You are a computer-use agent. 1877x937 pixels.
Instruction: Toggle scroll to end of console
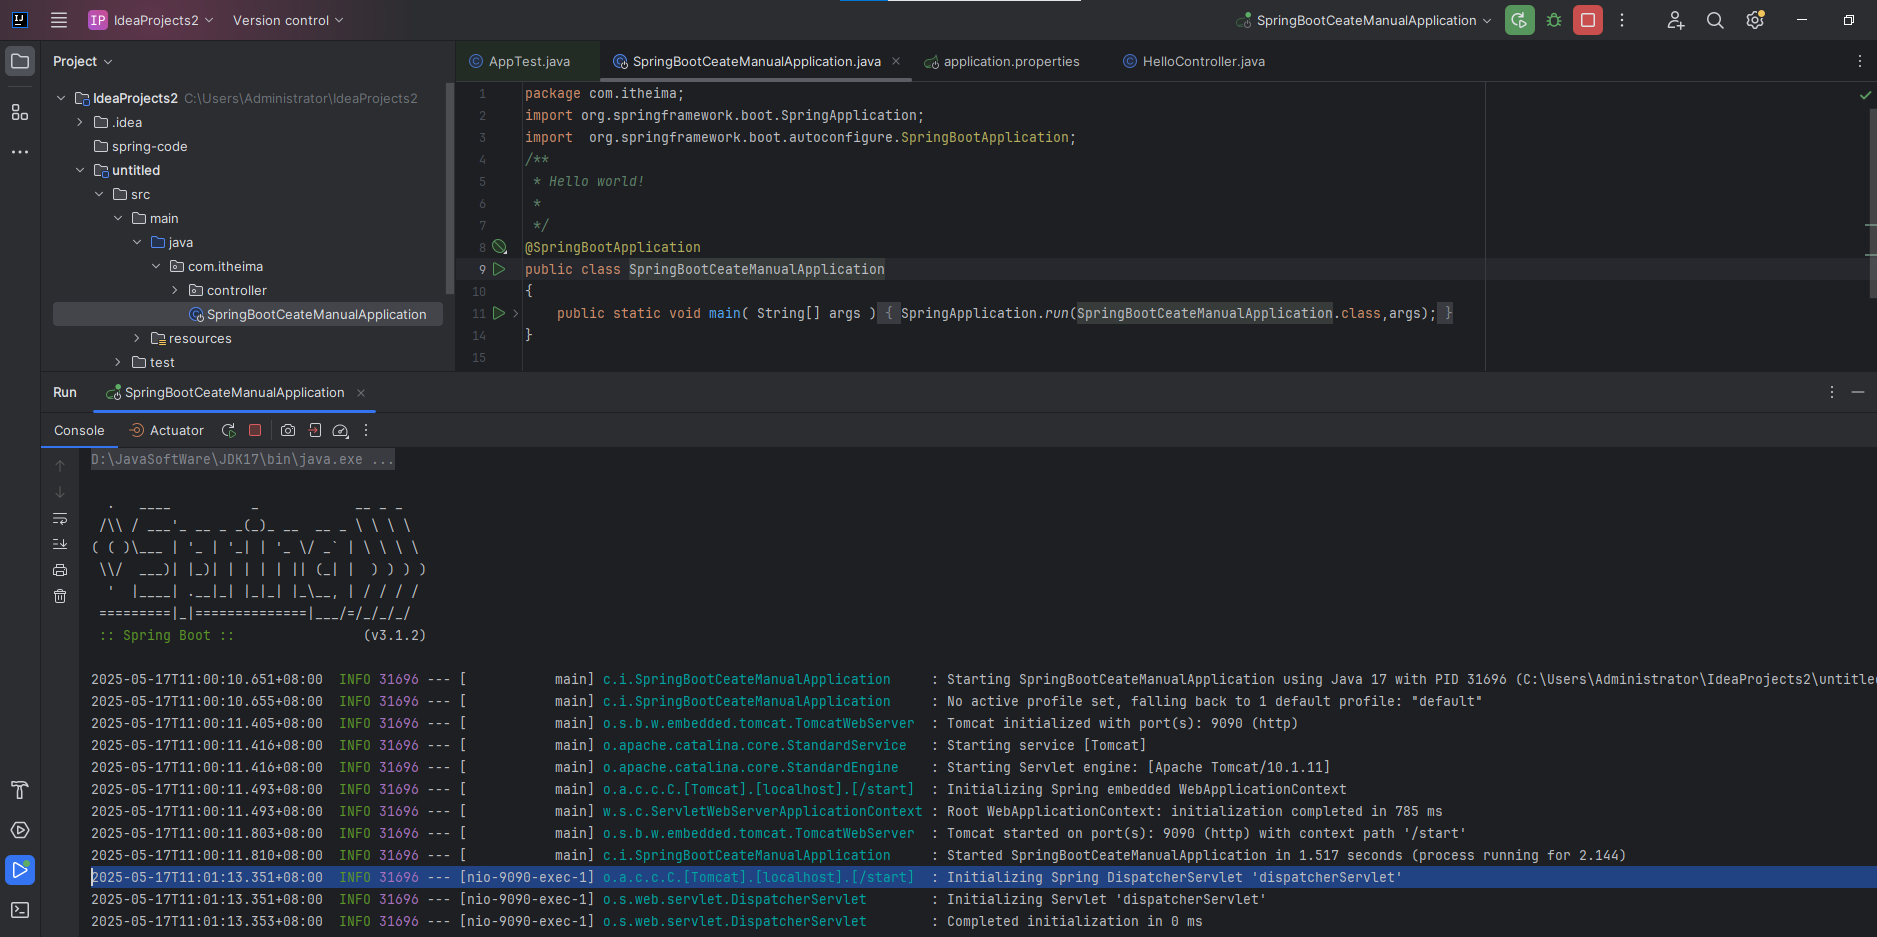60,544
